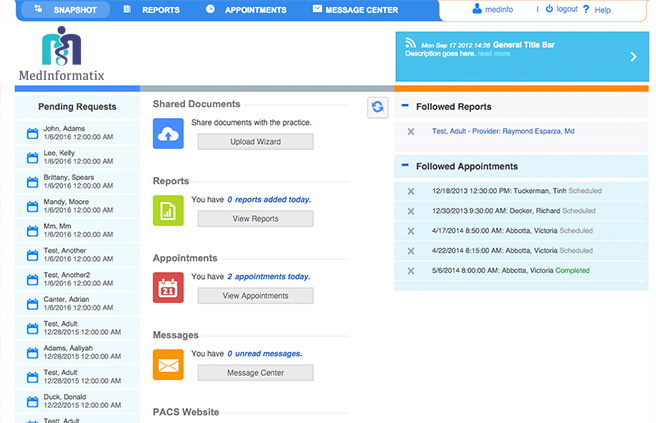This screenshot has height=423, width=656.
Task: Advance the General Title Bar banner arrow
Action: pyautogui.click(x=632, y=57)
